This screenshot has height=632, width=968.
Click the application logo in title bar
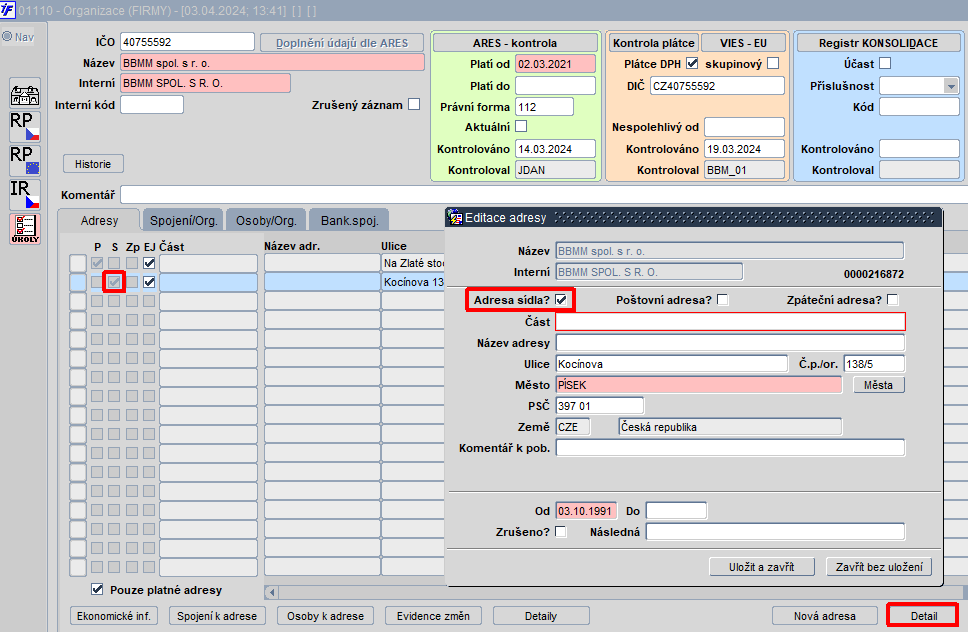tap(7, 9)
